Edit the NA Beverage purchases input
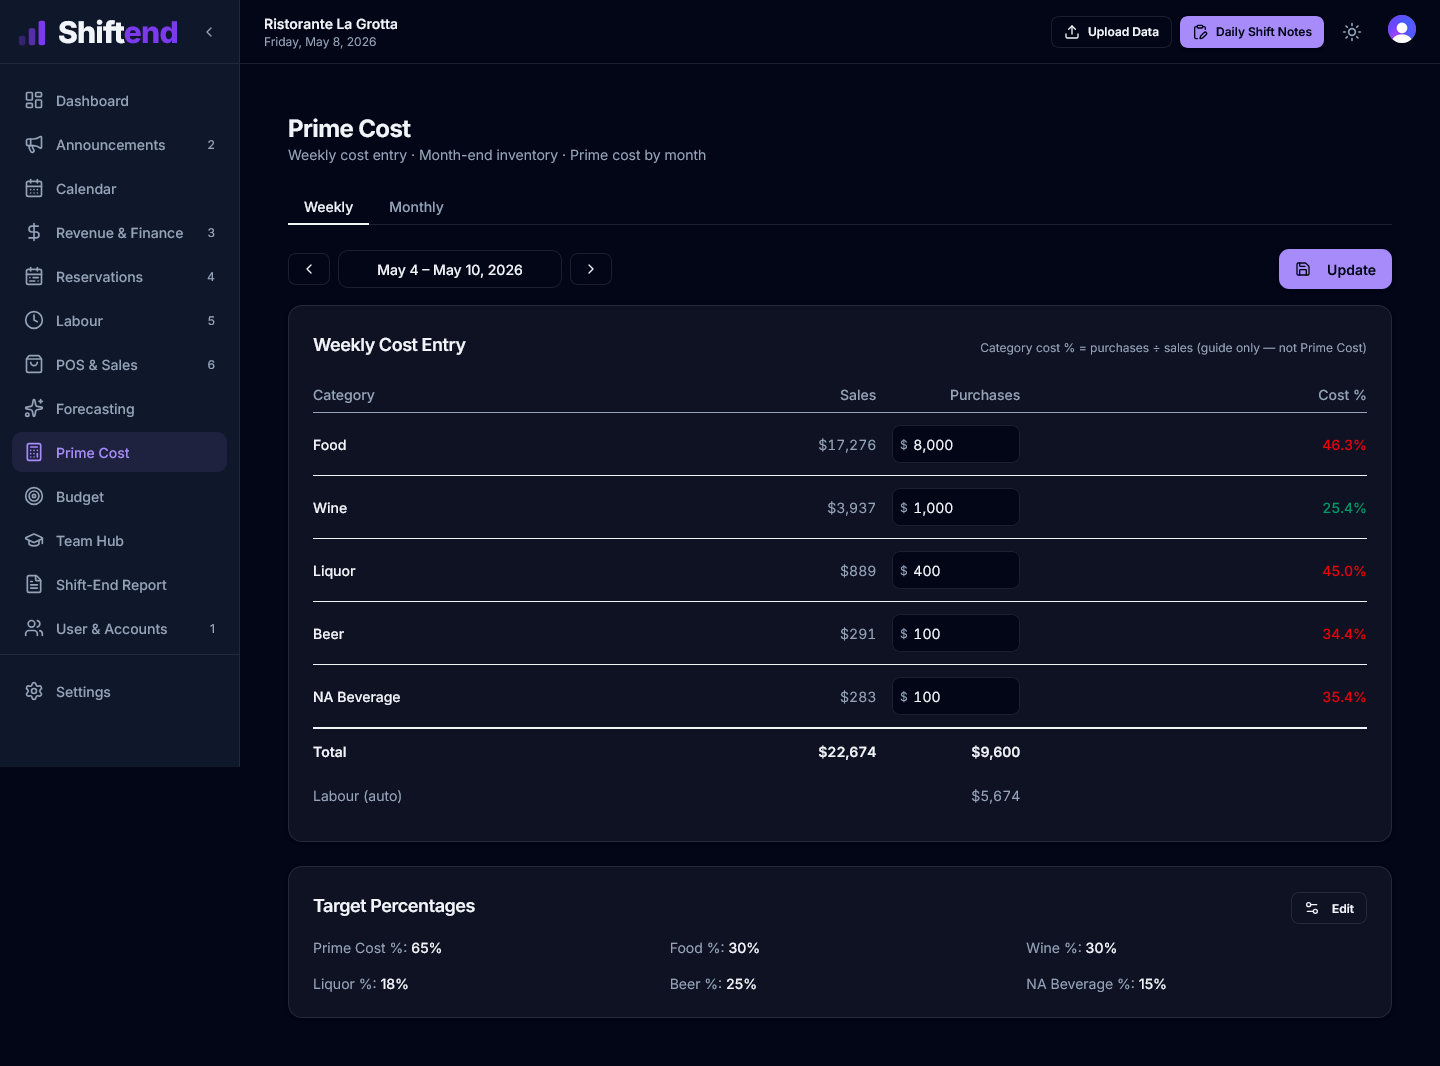1440x1066 pixels. 956,696
